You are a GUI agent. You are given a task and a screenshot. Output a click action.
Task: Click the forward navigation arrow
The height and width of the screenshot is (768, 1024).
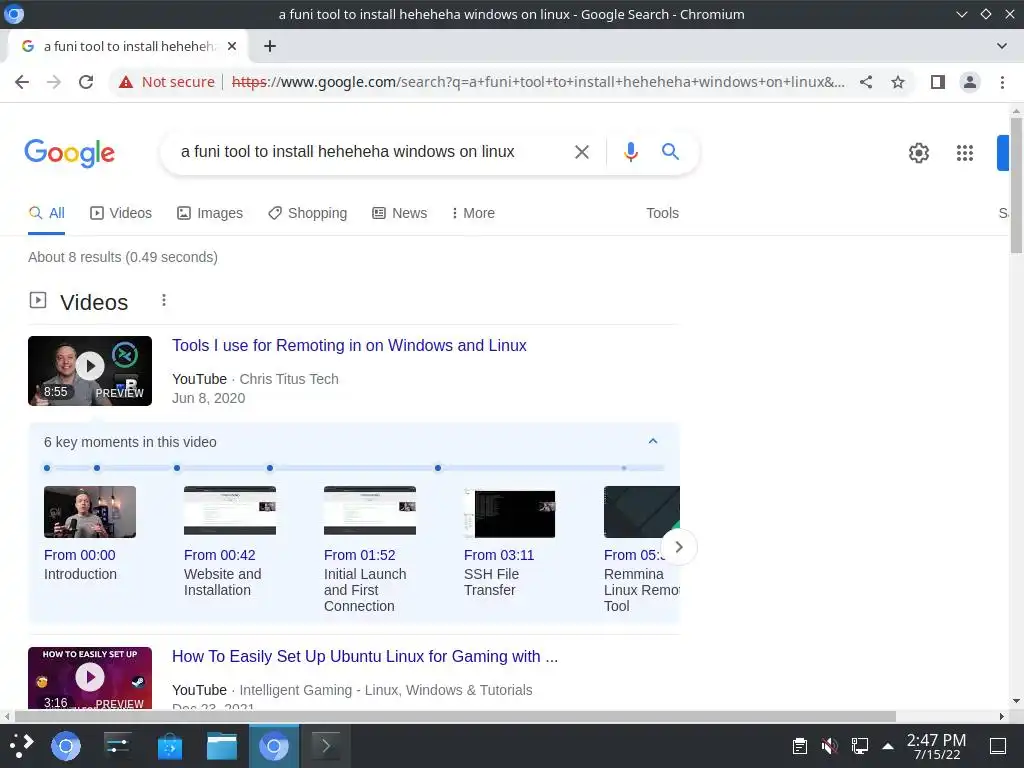coord(54,82)
